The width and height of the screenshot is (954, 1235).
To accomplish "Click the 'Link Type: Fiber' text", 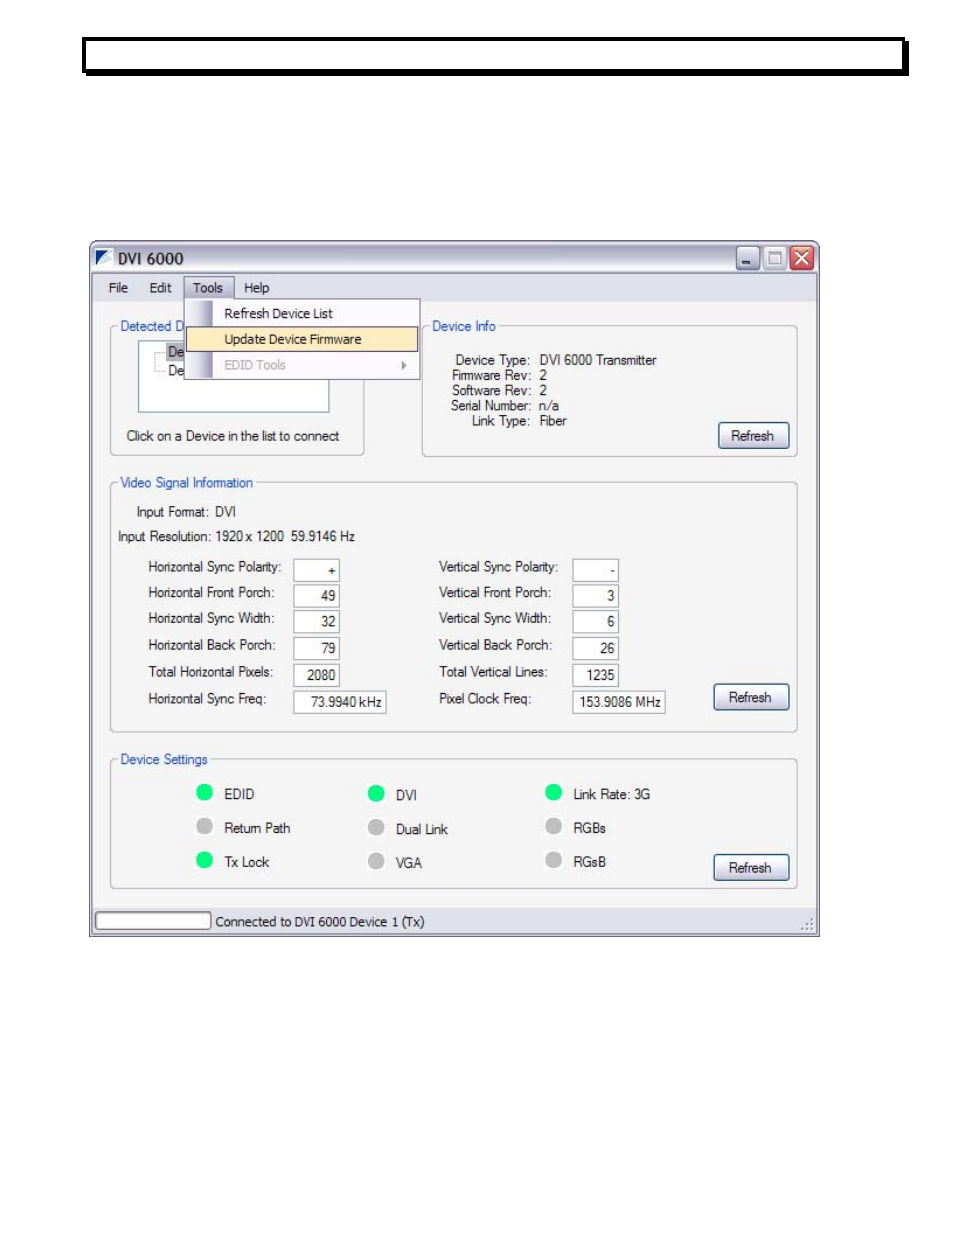I will click(519, 421).
